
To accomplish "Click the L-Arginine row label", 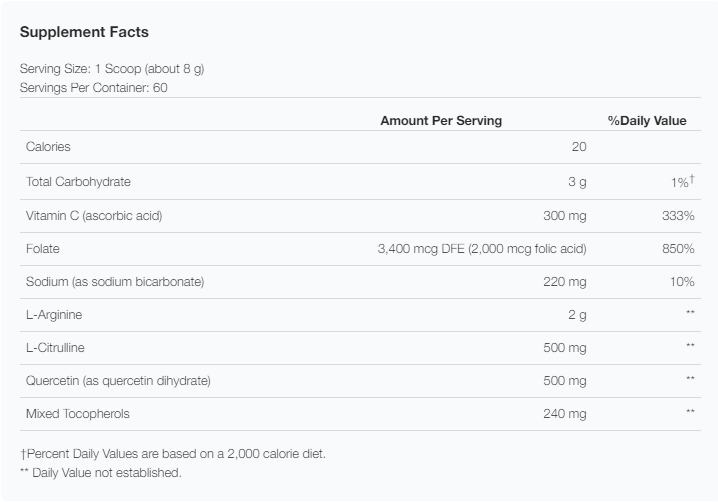I will [54, 315].
